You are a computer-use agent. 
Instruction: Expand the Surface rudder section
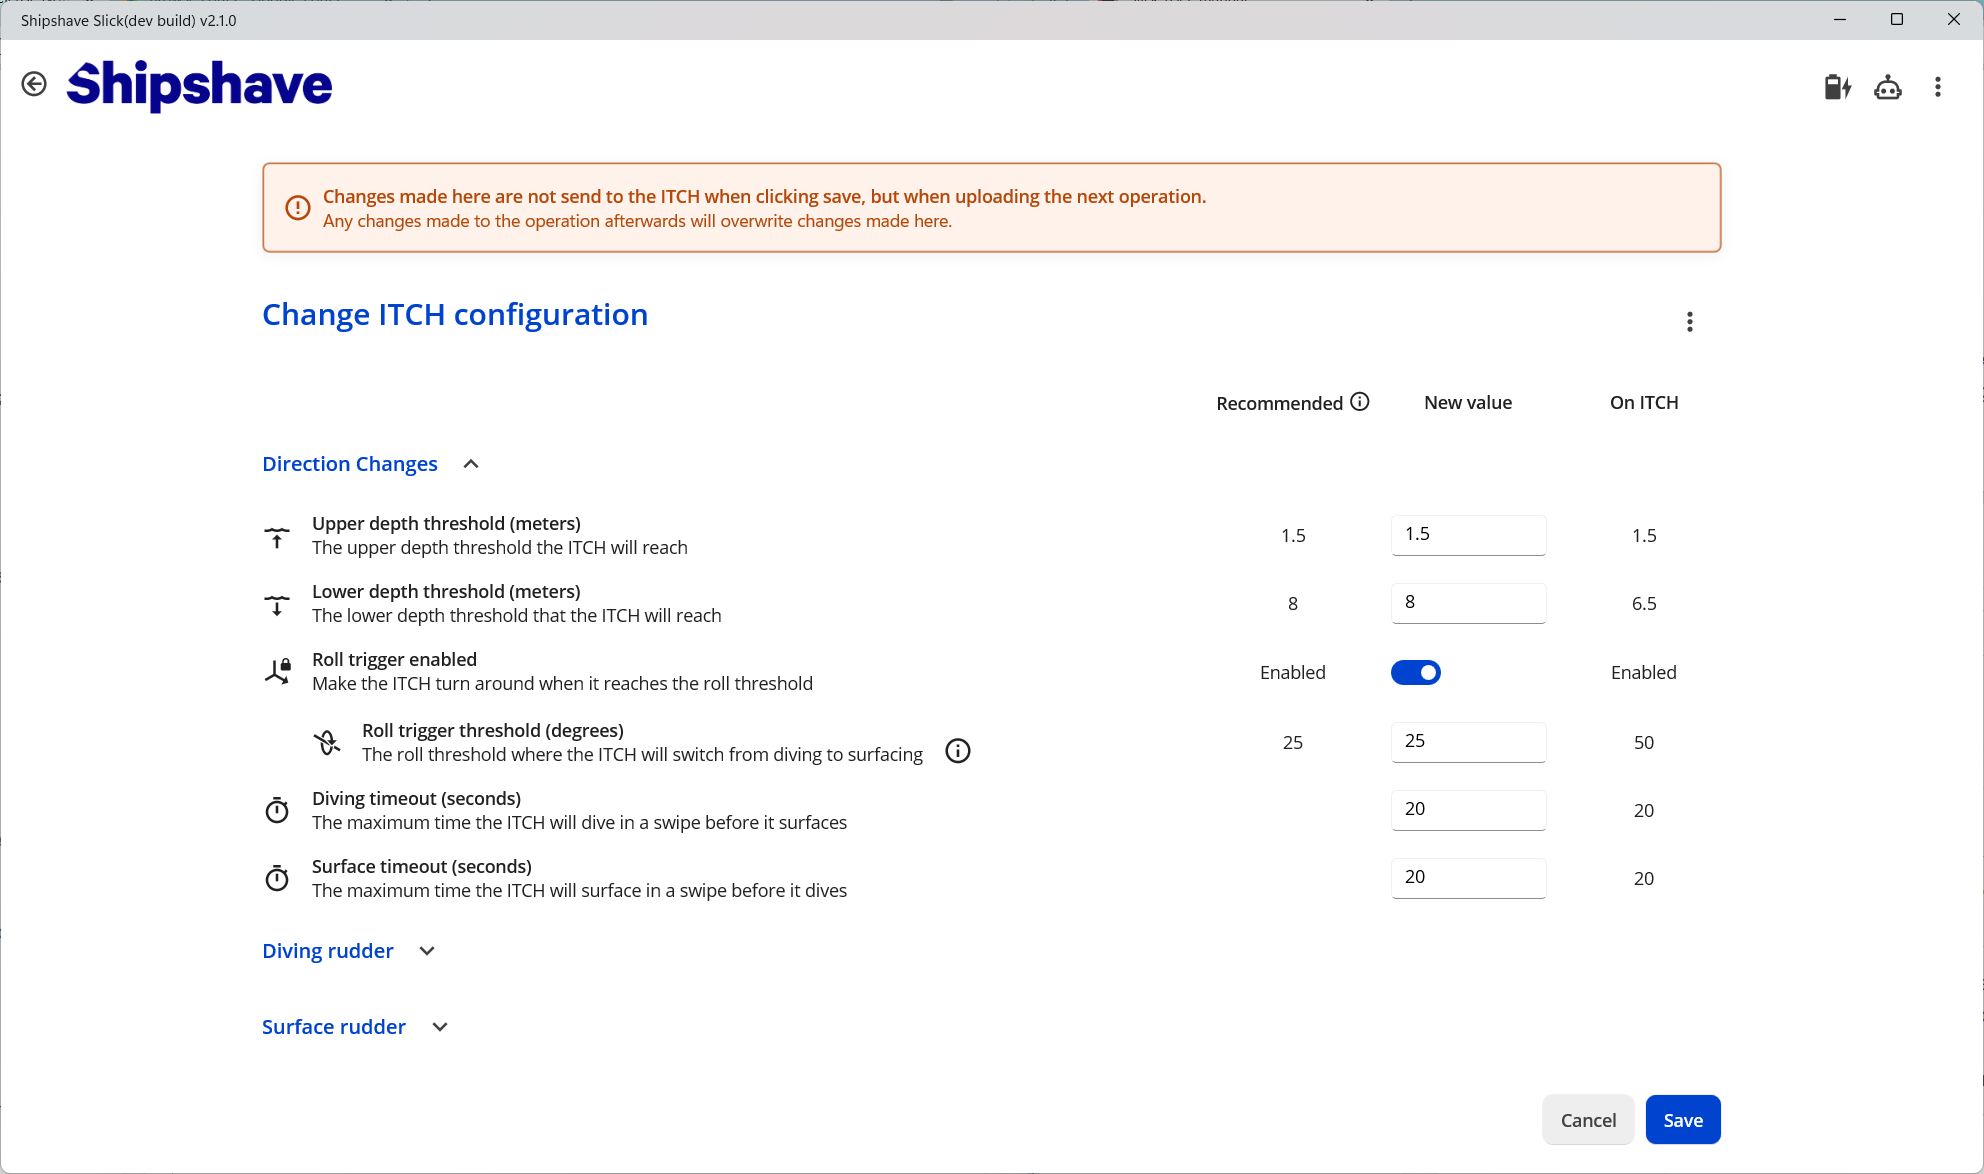(x=439, y=1027)
